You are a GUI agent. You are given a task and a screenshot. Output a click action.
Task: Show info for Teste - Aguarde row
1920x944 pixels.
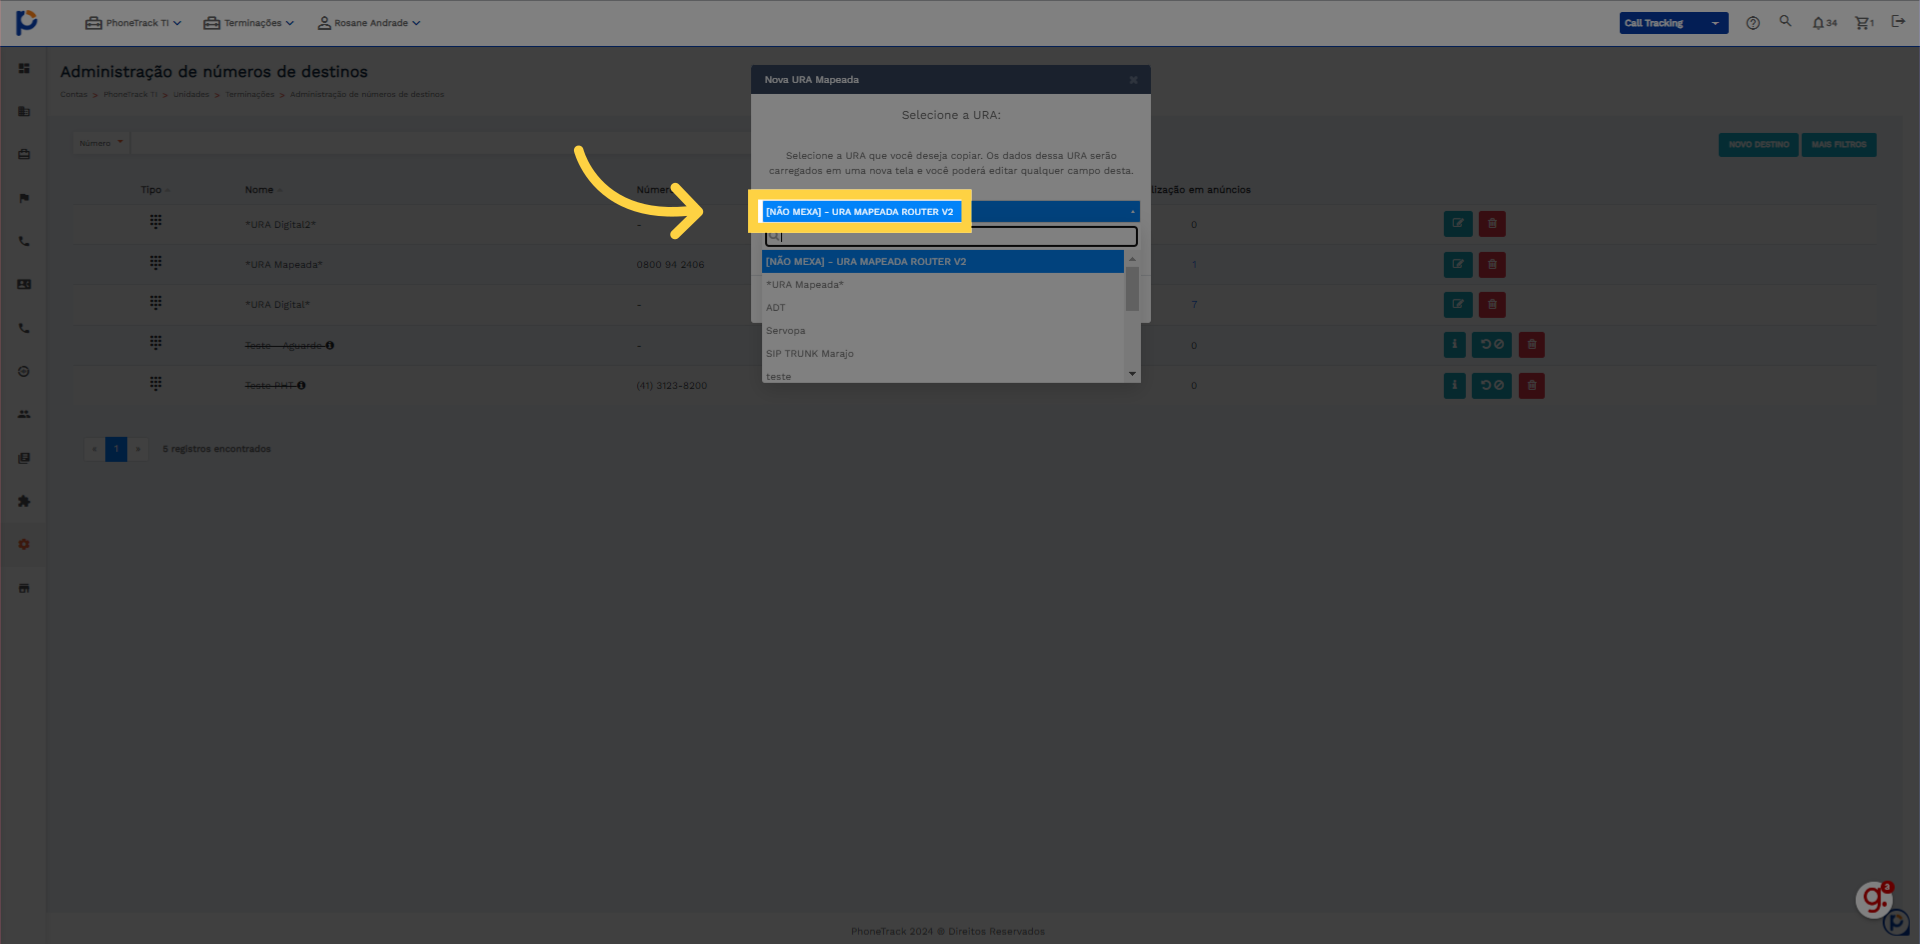pyautogui.click(x=1455, y=345)
